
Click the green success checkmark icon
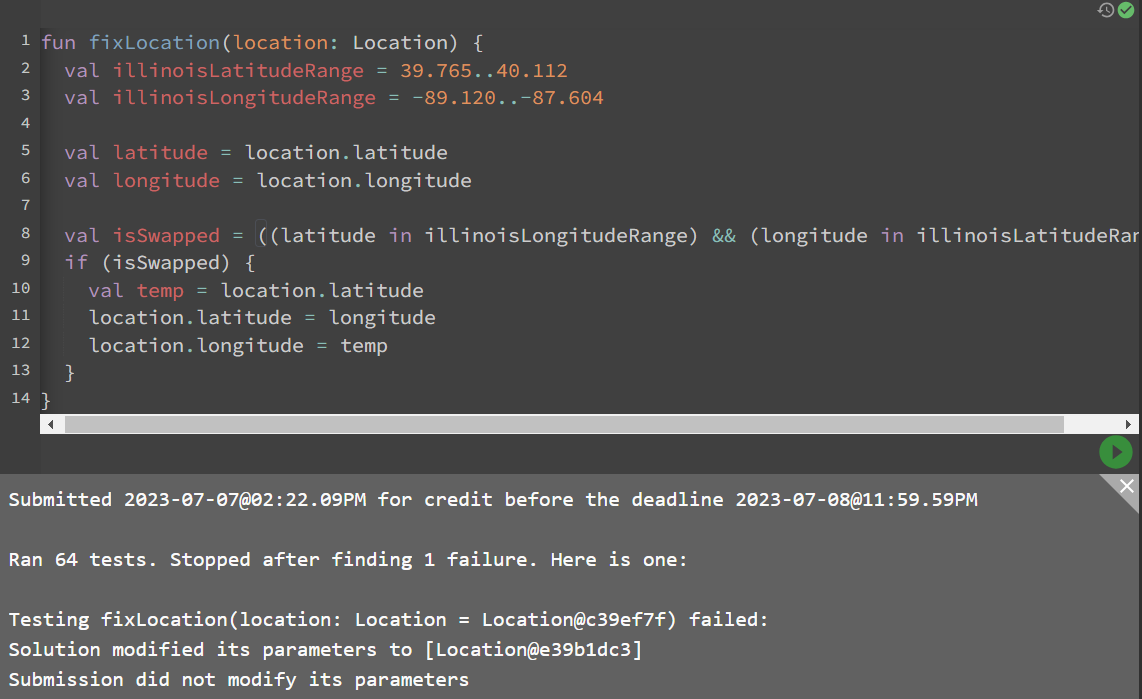click(x=1126, y=10)
